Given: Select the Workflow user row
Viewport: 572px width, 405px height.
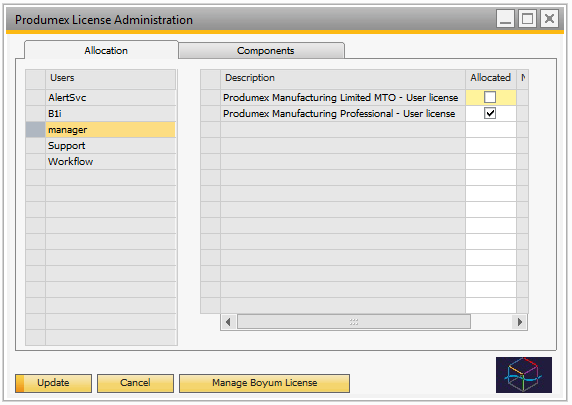Looking at the screenshot, I should click(111, 162).
